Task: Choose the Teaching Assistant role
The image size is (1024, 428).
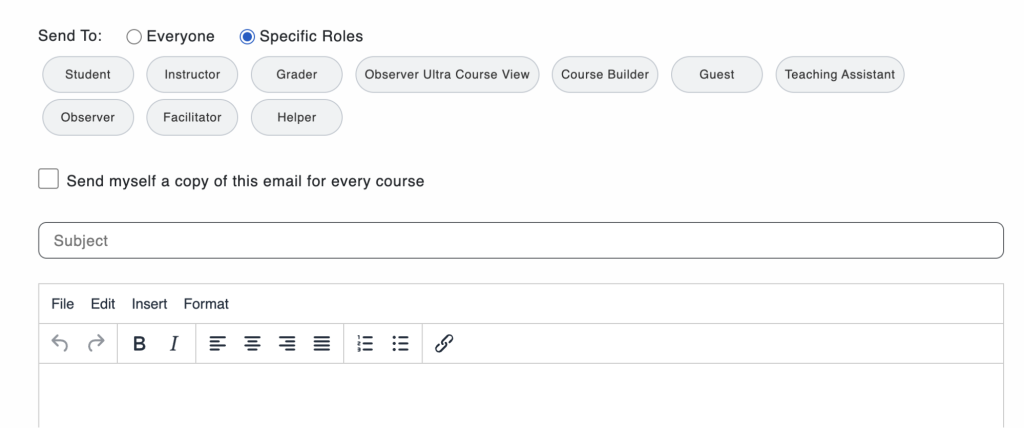Action: (x=840, y=74)
